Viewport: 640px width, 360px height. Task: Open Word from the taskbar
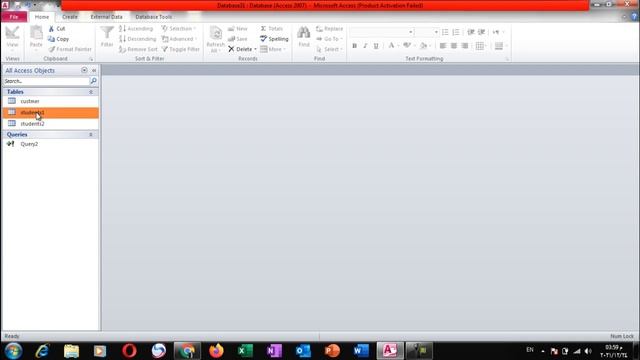coord(361,351)
